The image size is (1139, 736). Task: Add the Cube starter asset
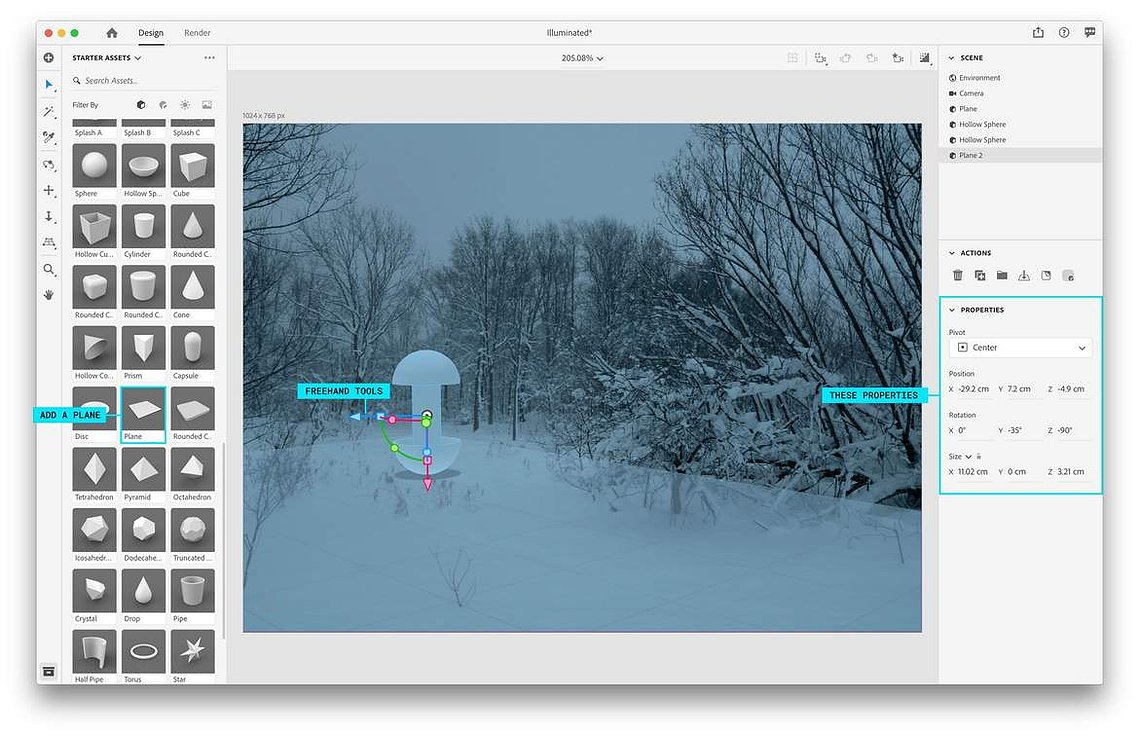tap(192, 166)
